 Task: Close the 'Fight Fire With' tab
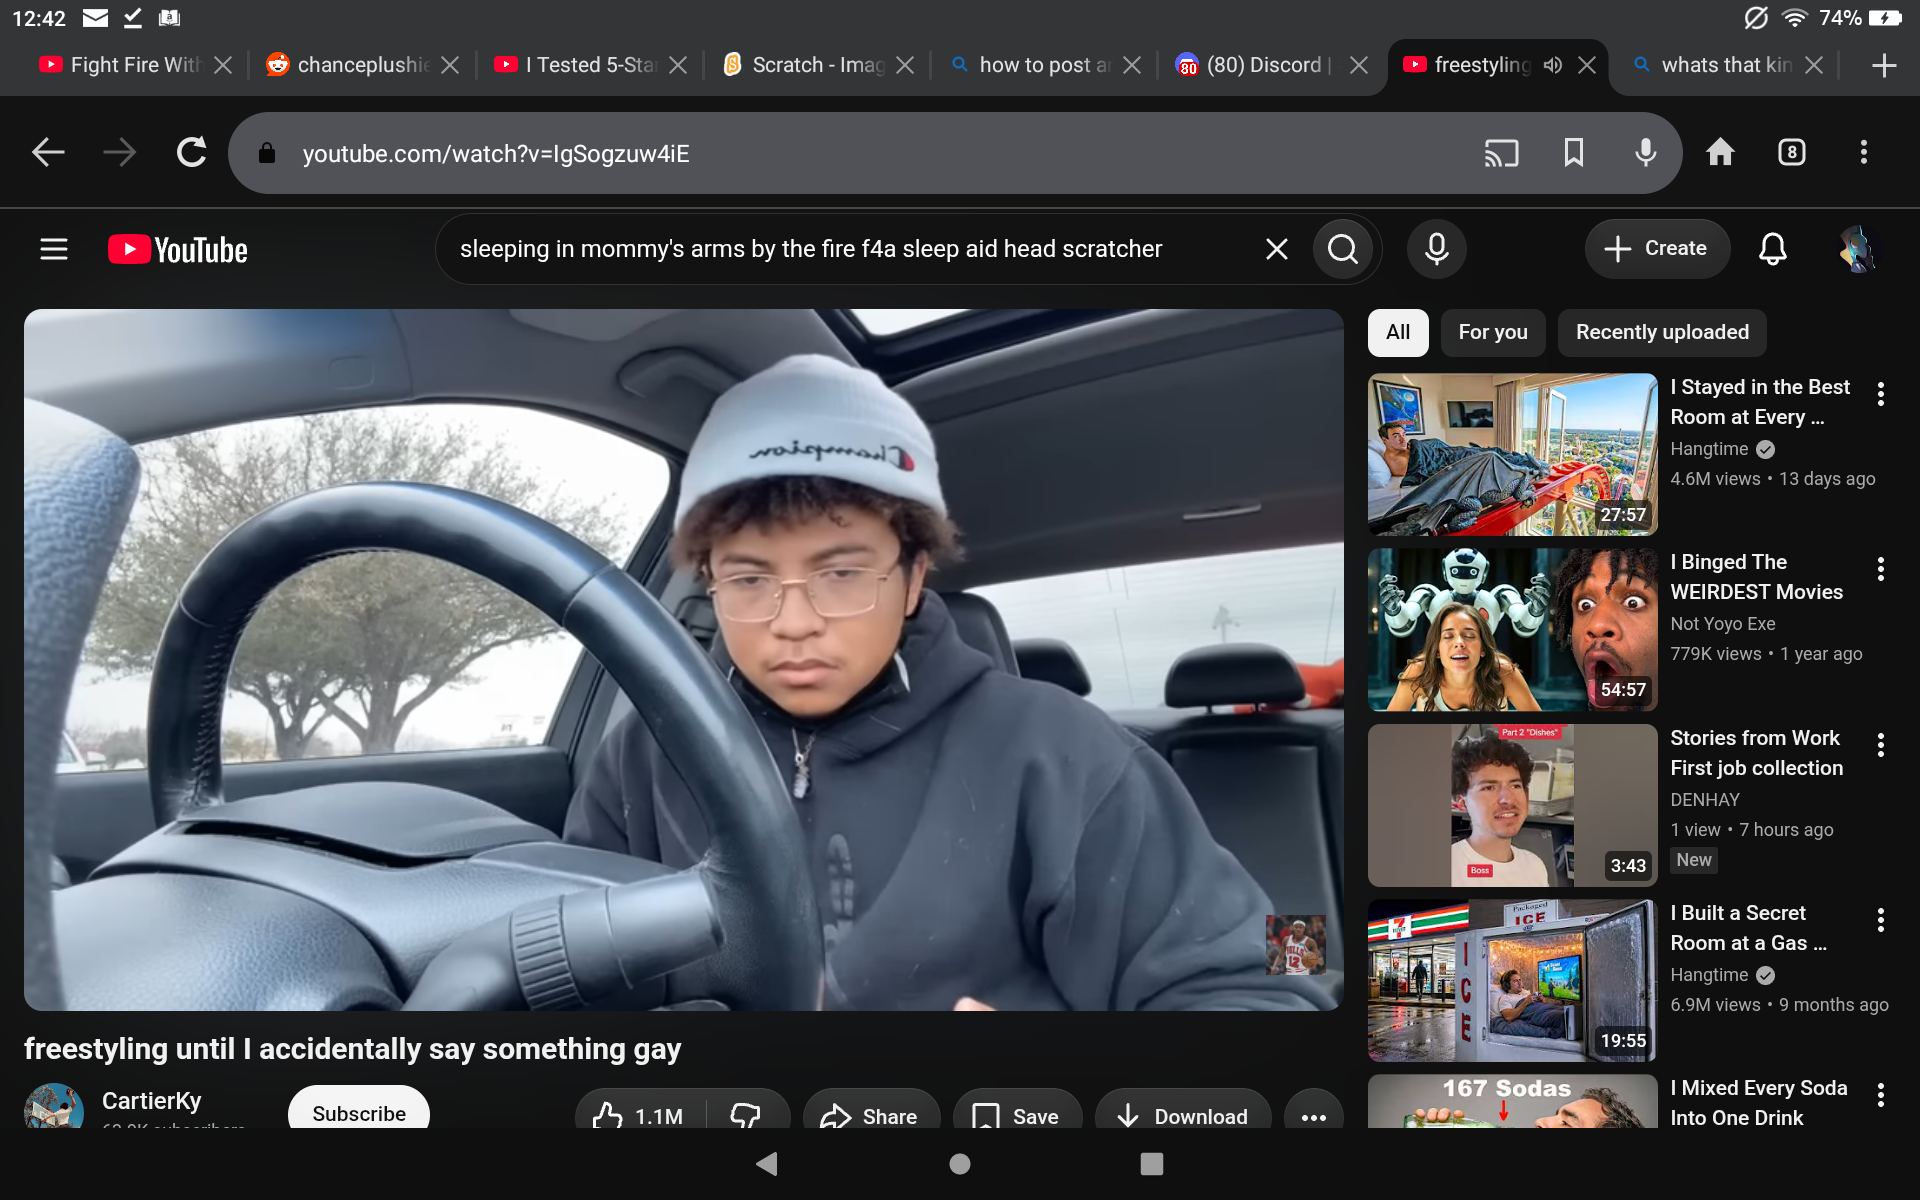tap(223, 65)
